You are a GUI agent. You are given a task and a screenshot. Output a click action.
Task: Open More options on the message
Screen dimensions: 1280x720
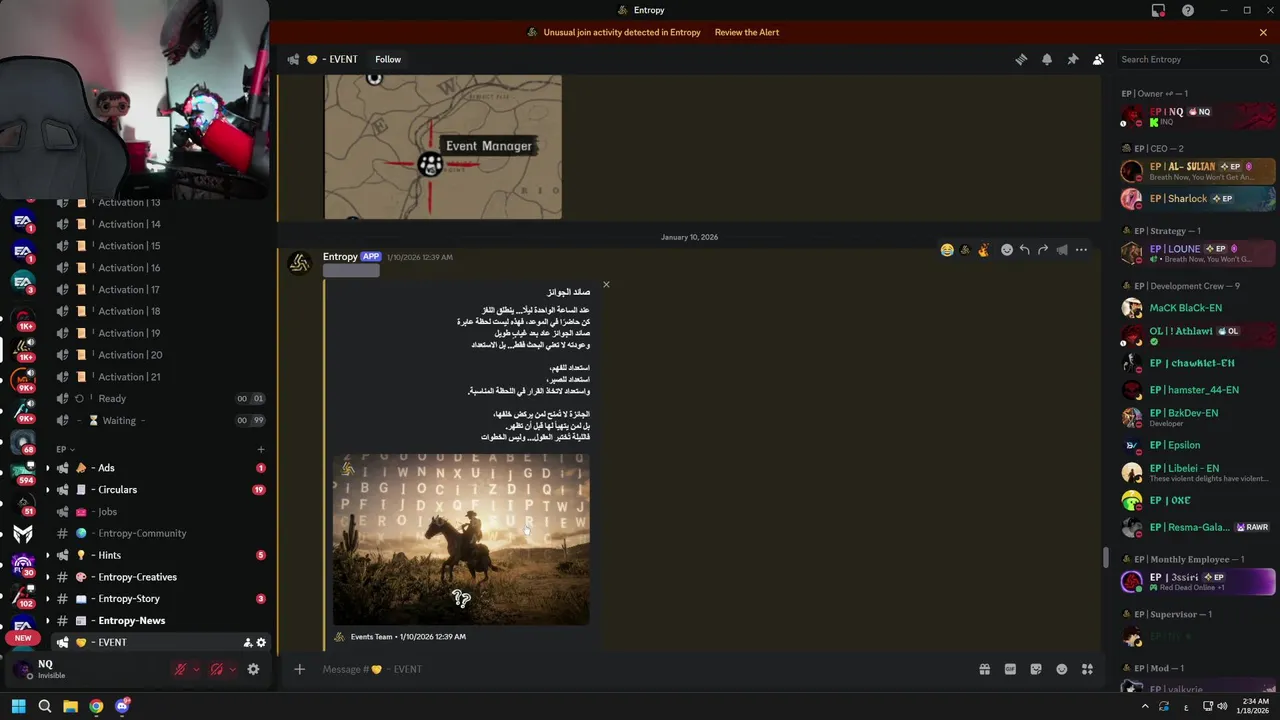click(x=1081, y=250)
